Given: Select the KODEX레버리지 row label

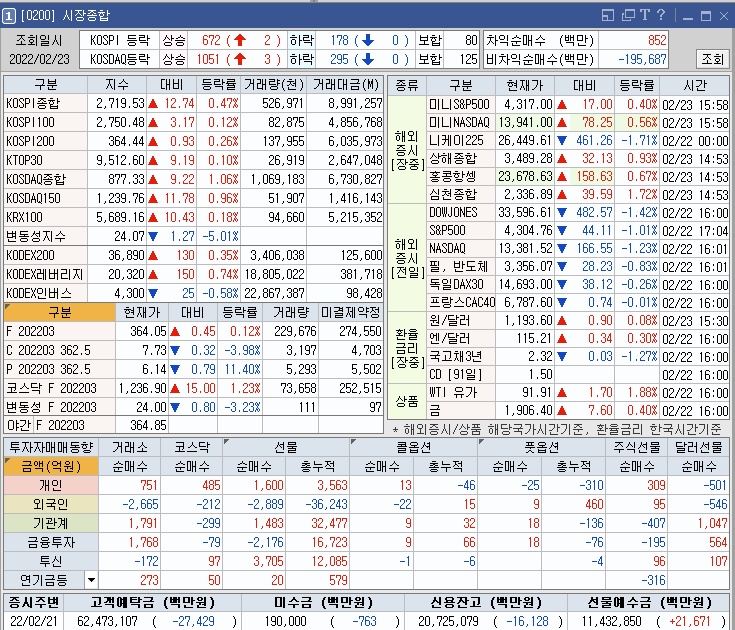Looking at the screenshot, I should [45, 274].
